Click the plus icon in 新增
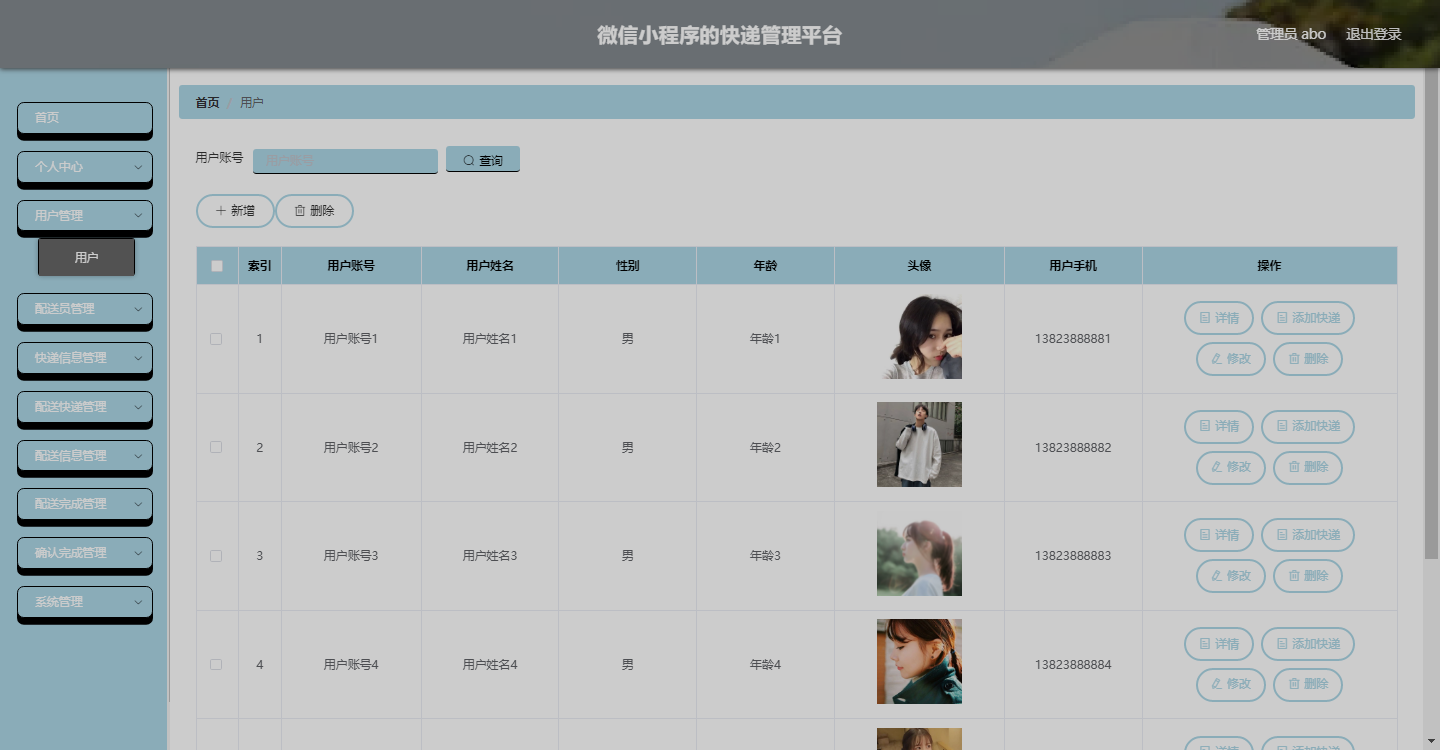The height and width of the screenshot is (750, 1440). [221, 211]
